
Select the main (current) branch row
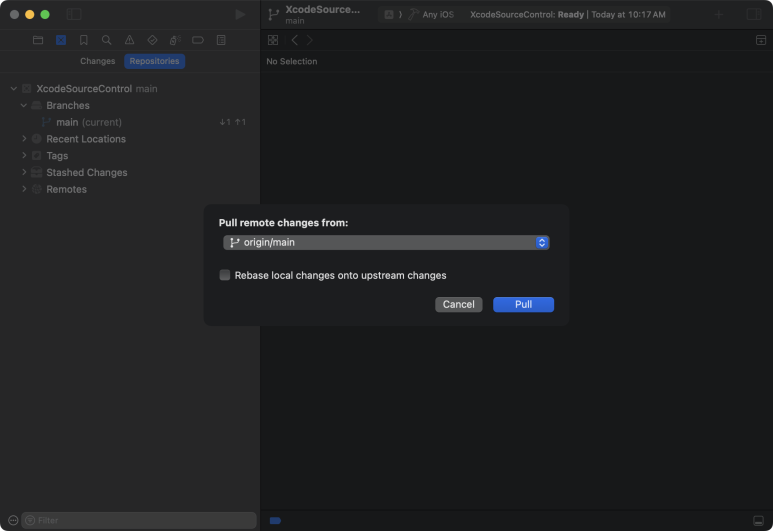point(130,122)
